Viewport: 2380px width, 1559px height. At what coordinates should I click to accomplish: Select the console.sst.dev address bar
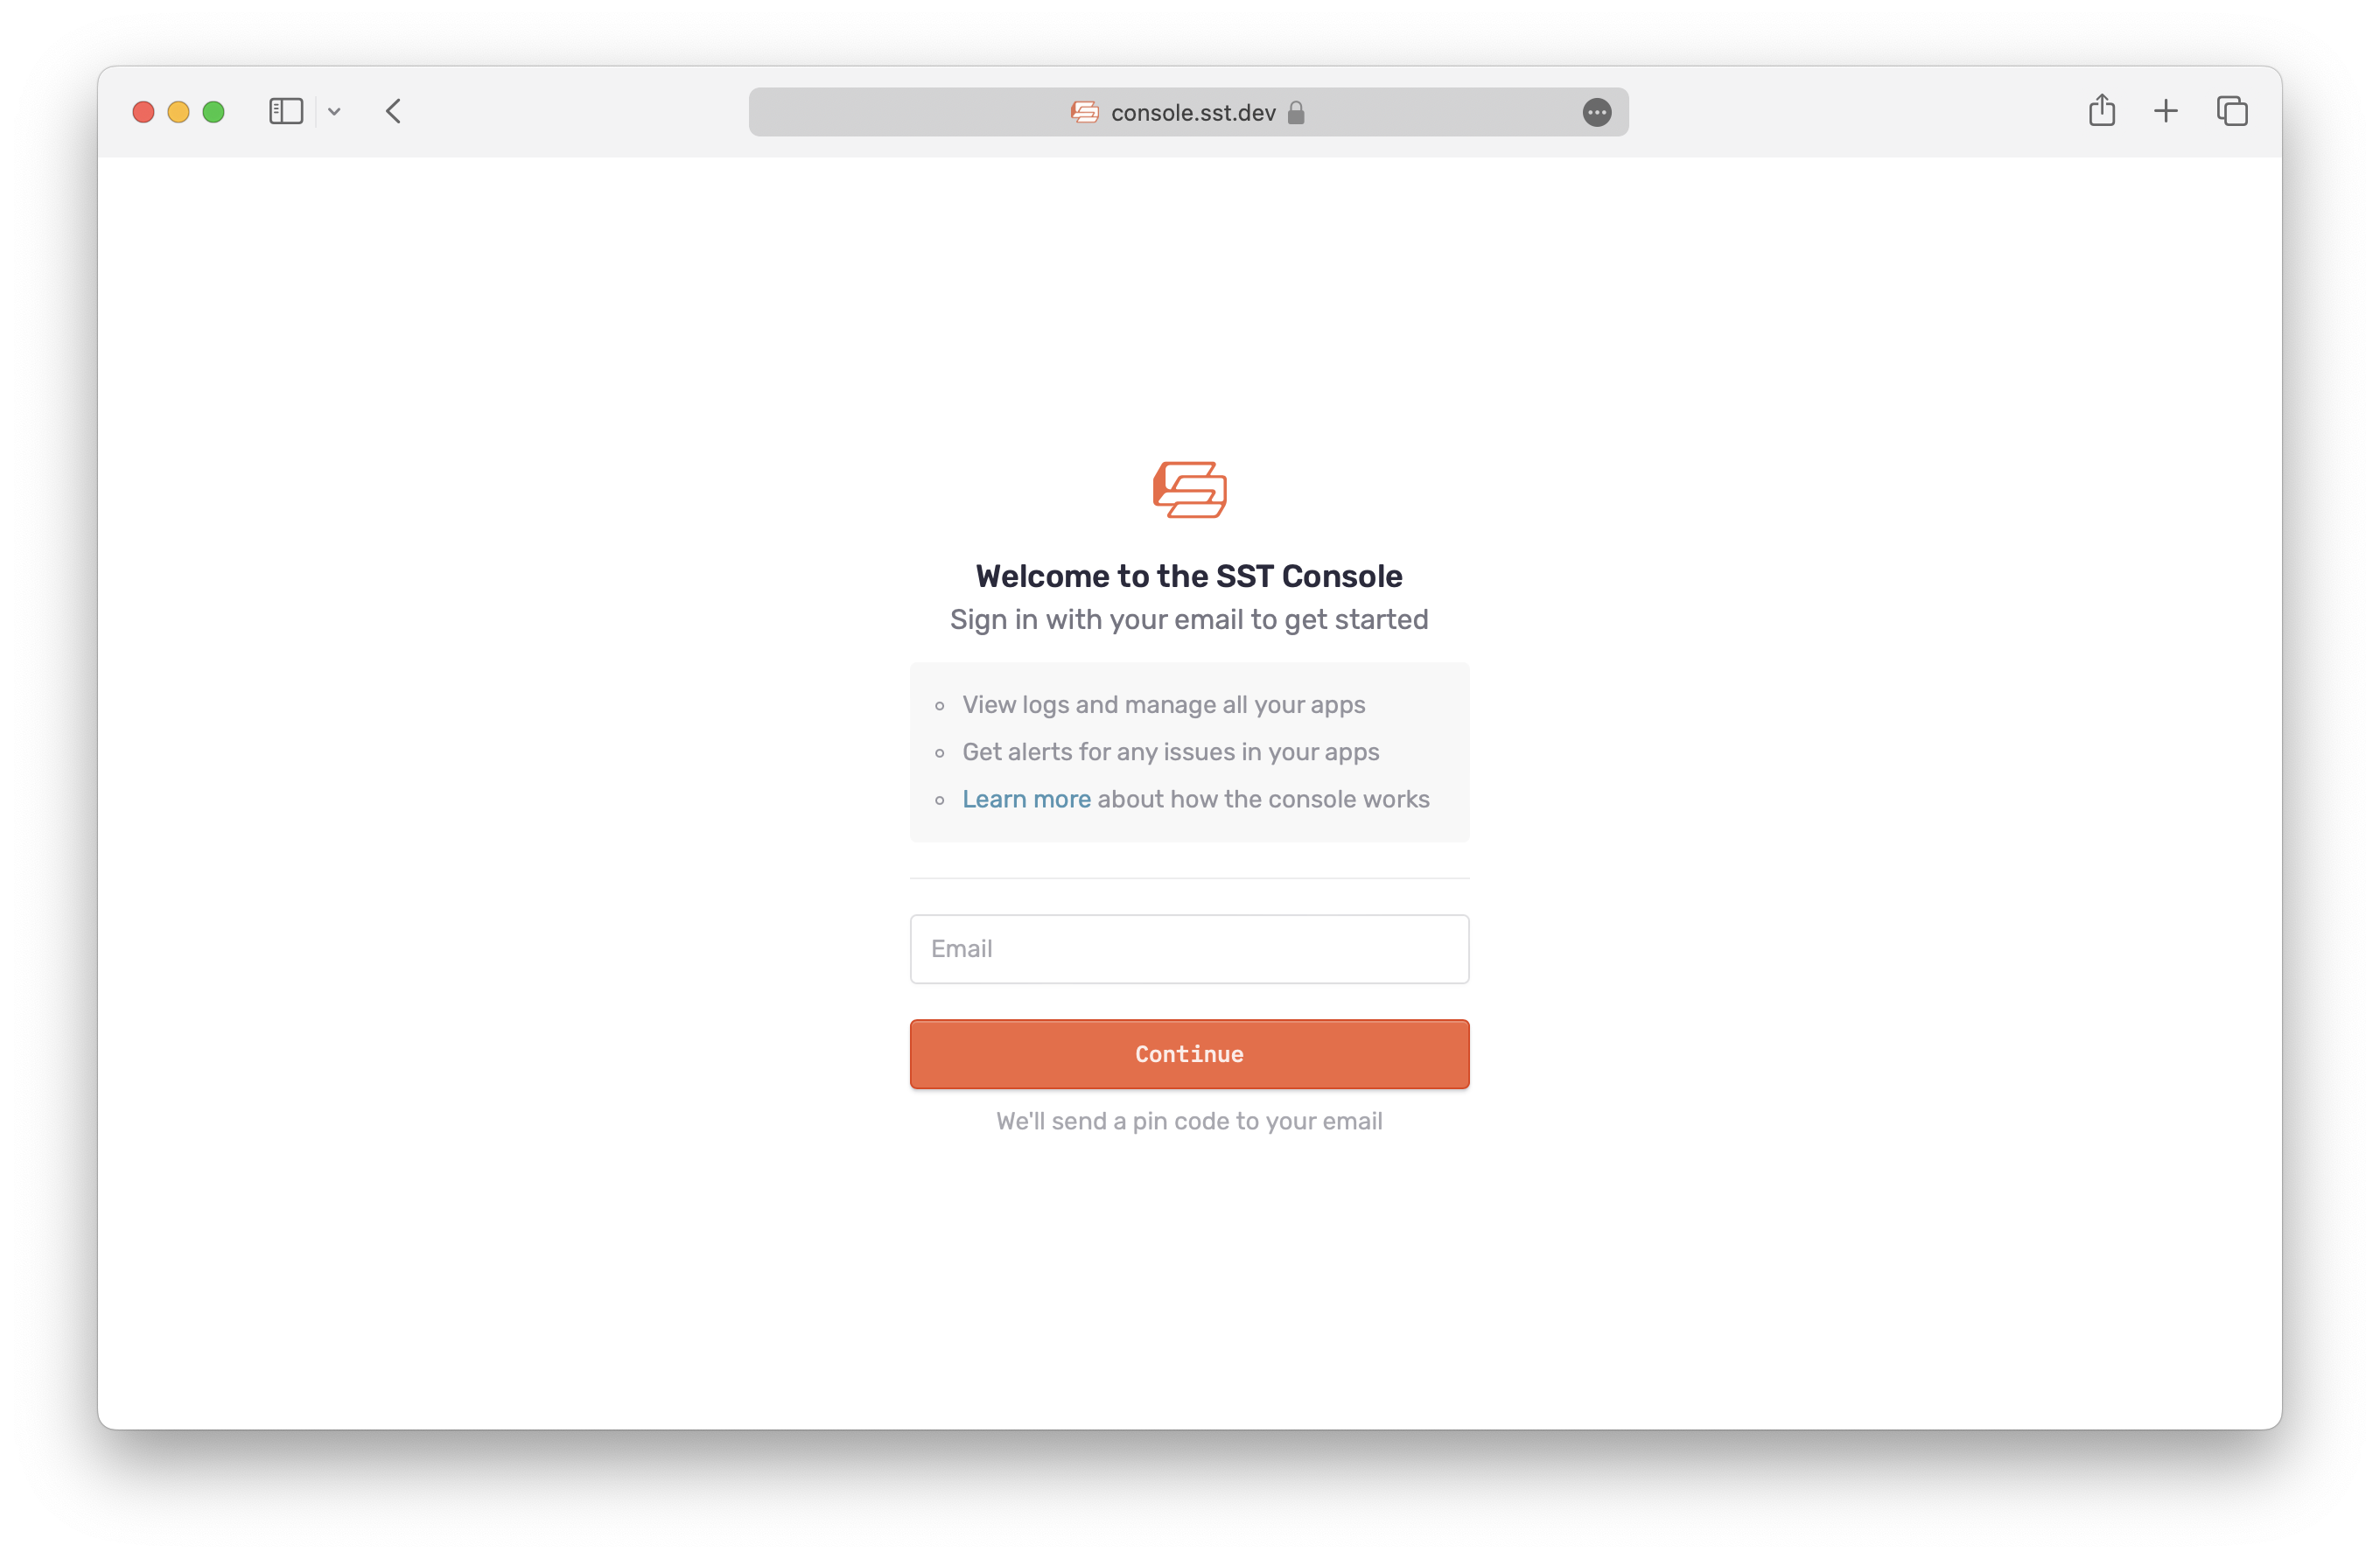[x=1188, y=111]
